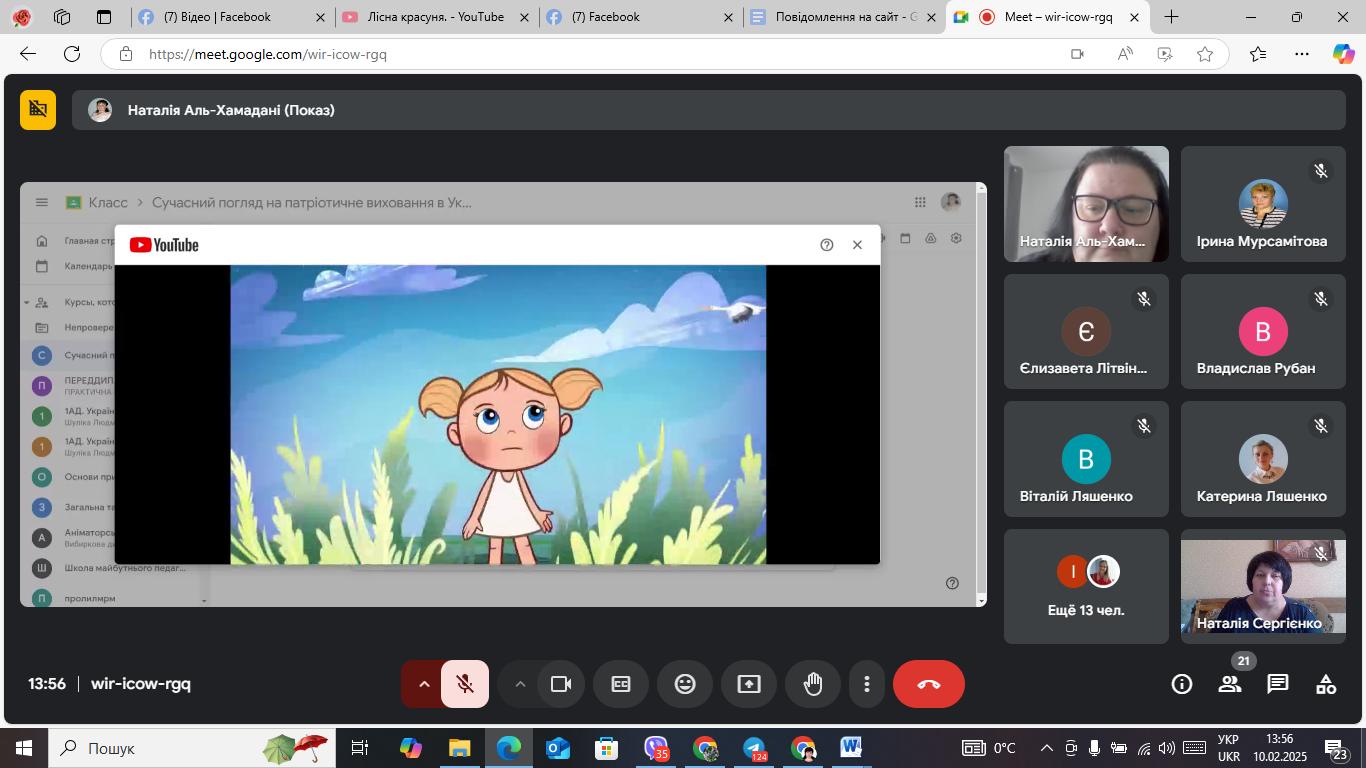
Task: Open Edge settings and more menu
Action: pyautogui.click(x=1301, y=54)
